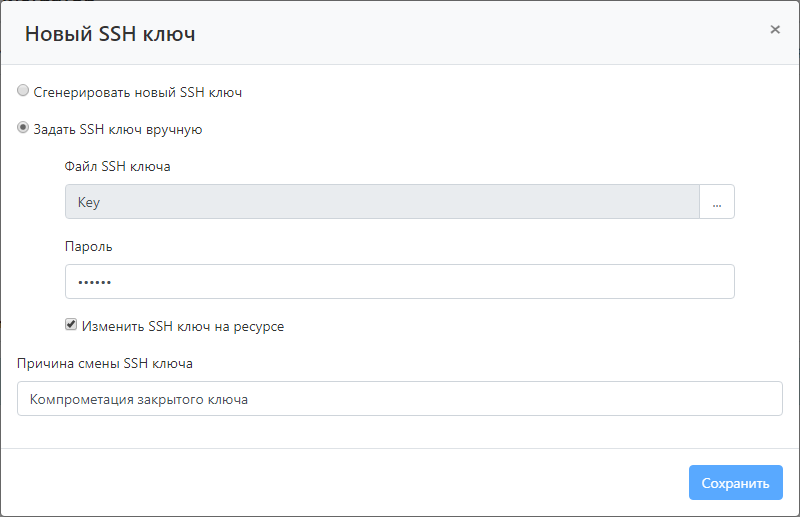Click the 'Компрометация закрытого ключа' text
This screenshot has height=517, width=800.
pyautogui.click(x=139, y=399)
